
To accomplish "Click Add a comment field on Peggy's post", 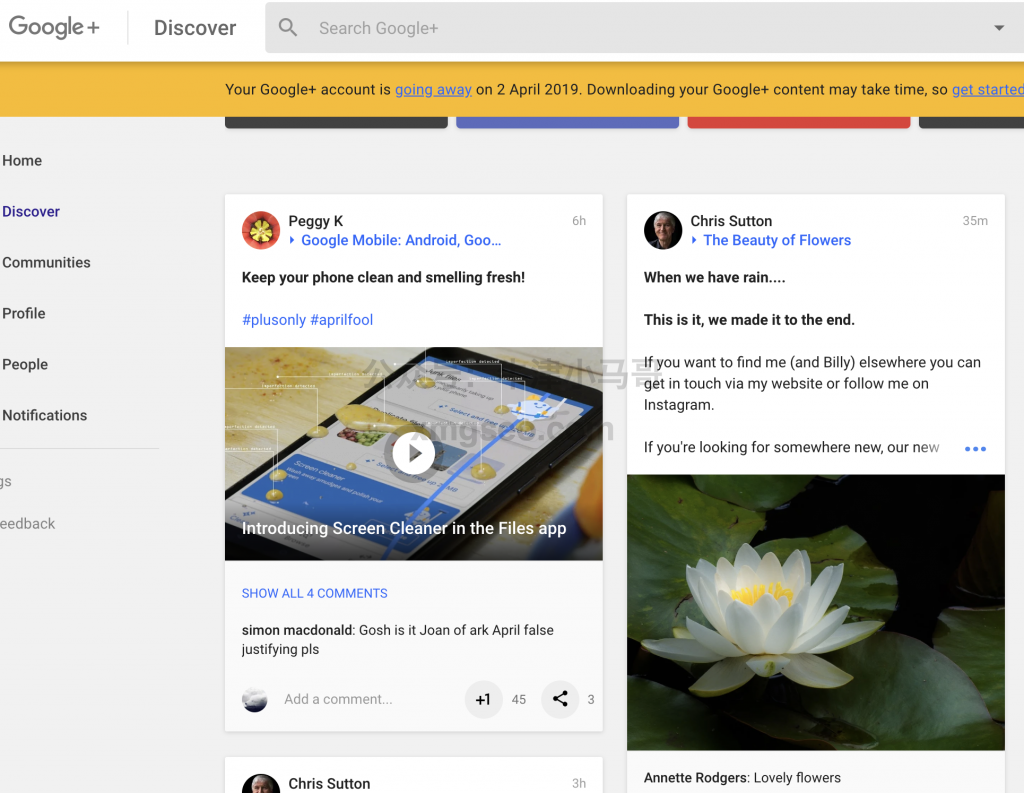I will click(x=338, y=700).
